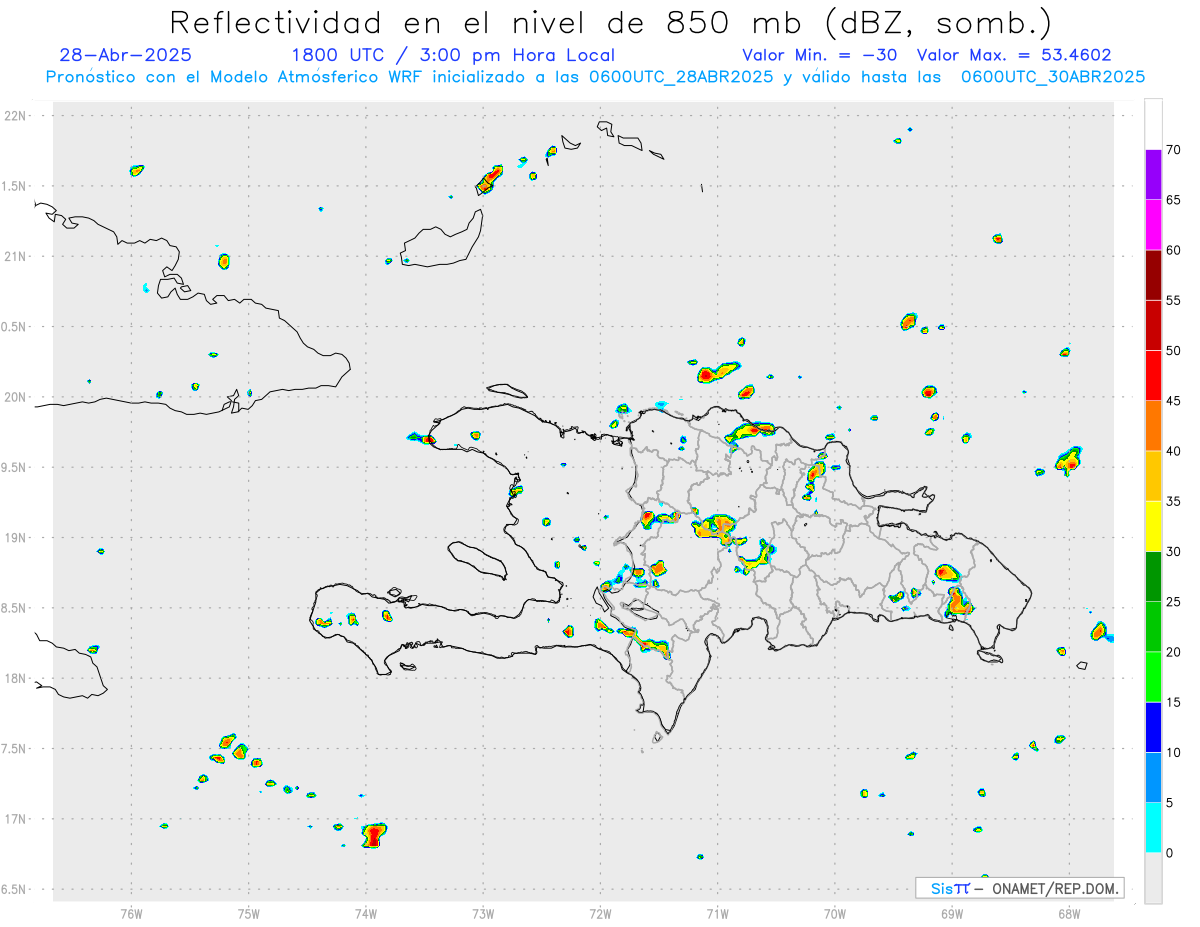
Task: Pick the dark green 25–30 dBZ swatch
Action: click(1153, 577)
